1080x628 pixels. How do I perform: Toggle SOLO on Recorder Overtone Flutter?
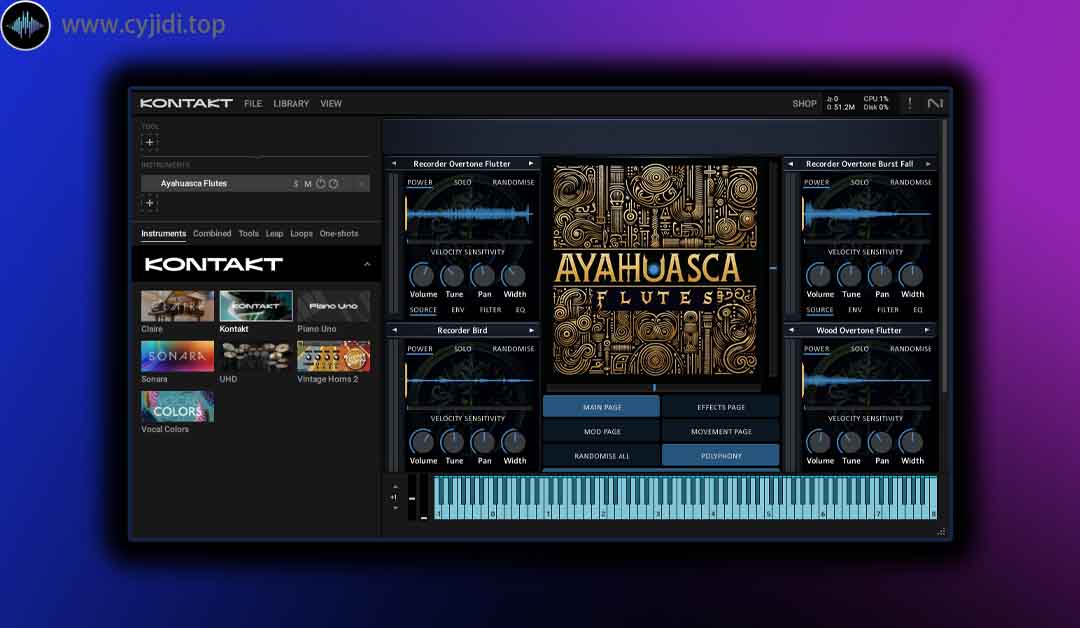pyautogui.click(x=462, y=182)
